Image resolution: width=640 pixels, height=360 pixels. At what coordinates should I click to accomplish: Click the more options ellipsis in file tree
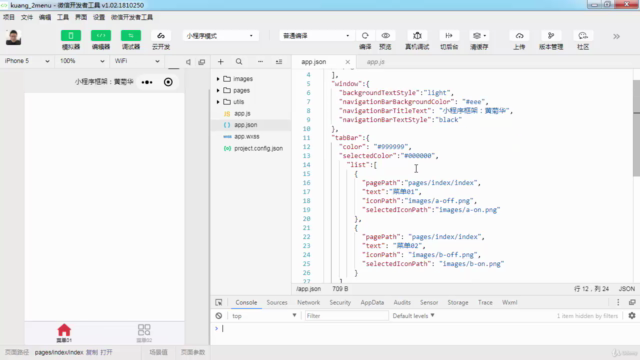(x=260, y=62)
